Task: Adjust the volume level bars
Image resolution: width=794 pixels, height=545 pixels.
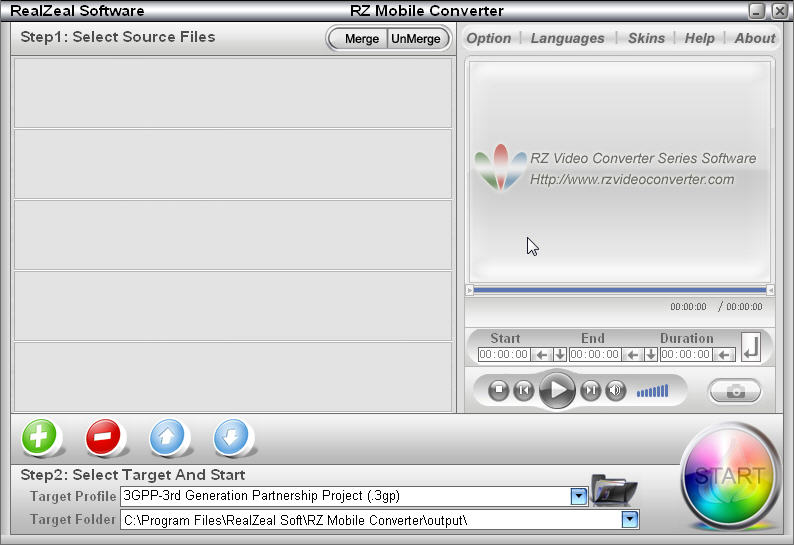Action: tap(652, 391)
